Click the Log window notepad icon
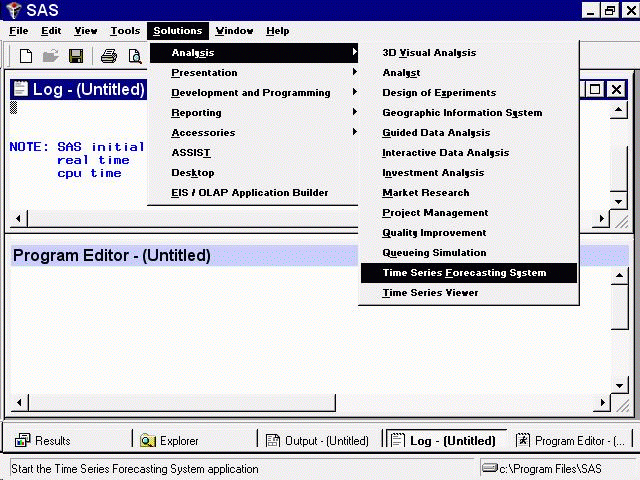 click(20, 89)
